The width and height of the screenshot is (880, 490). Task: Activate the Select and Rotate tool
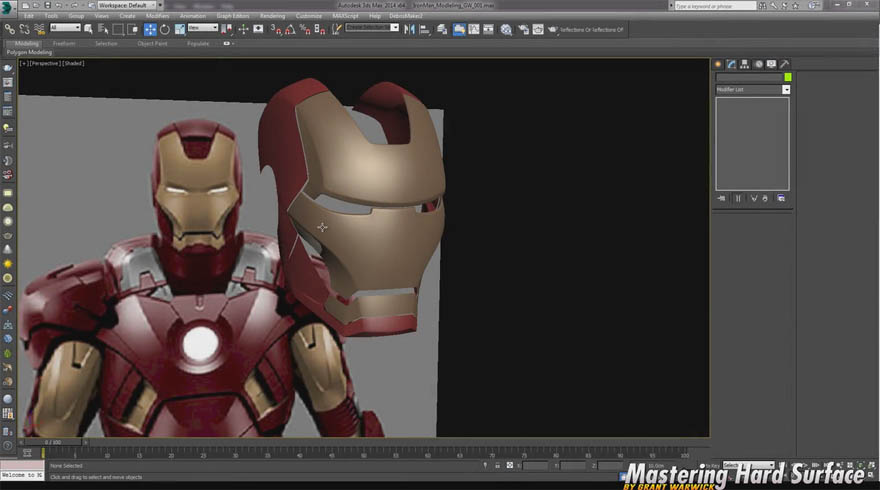pos(164,29)
